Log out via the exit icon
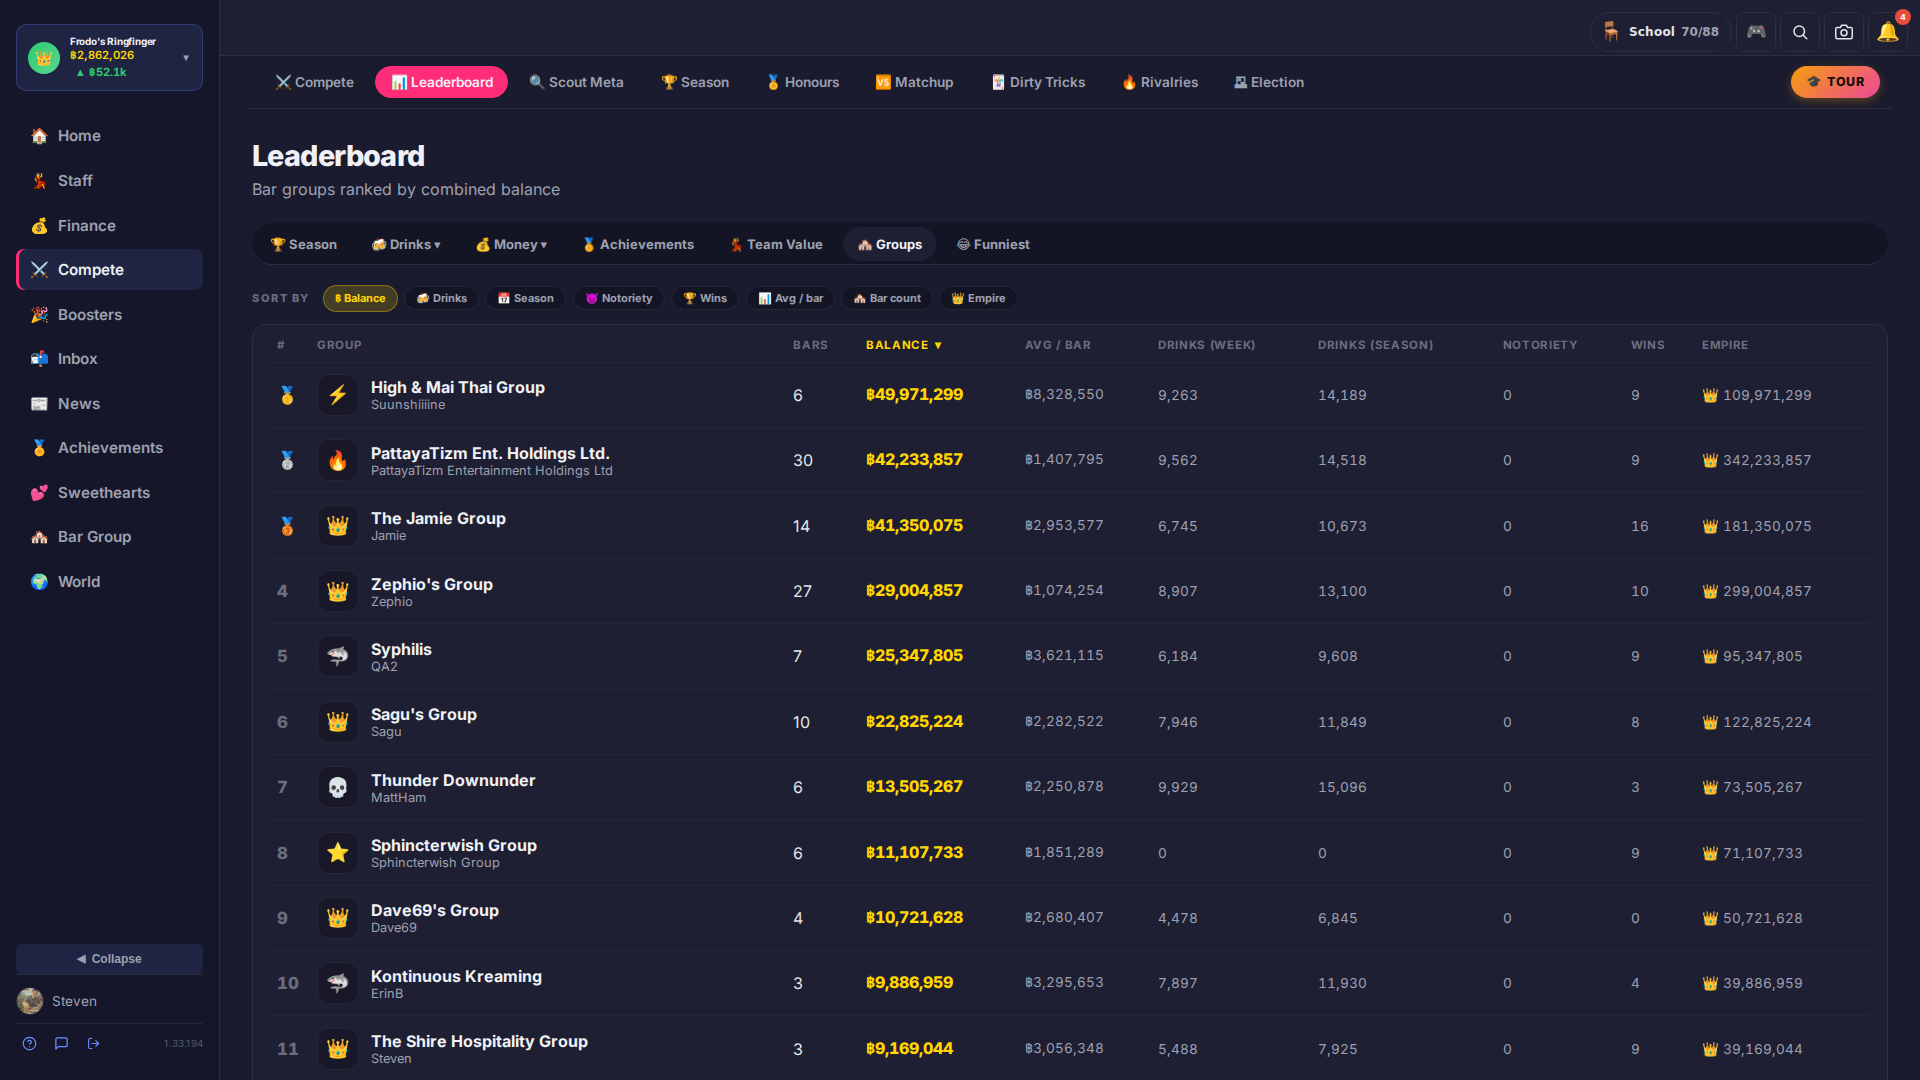 tap(93, 1043)
